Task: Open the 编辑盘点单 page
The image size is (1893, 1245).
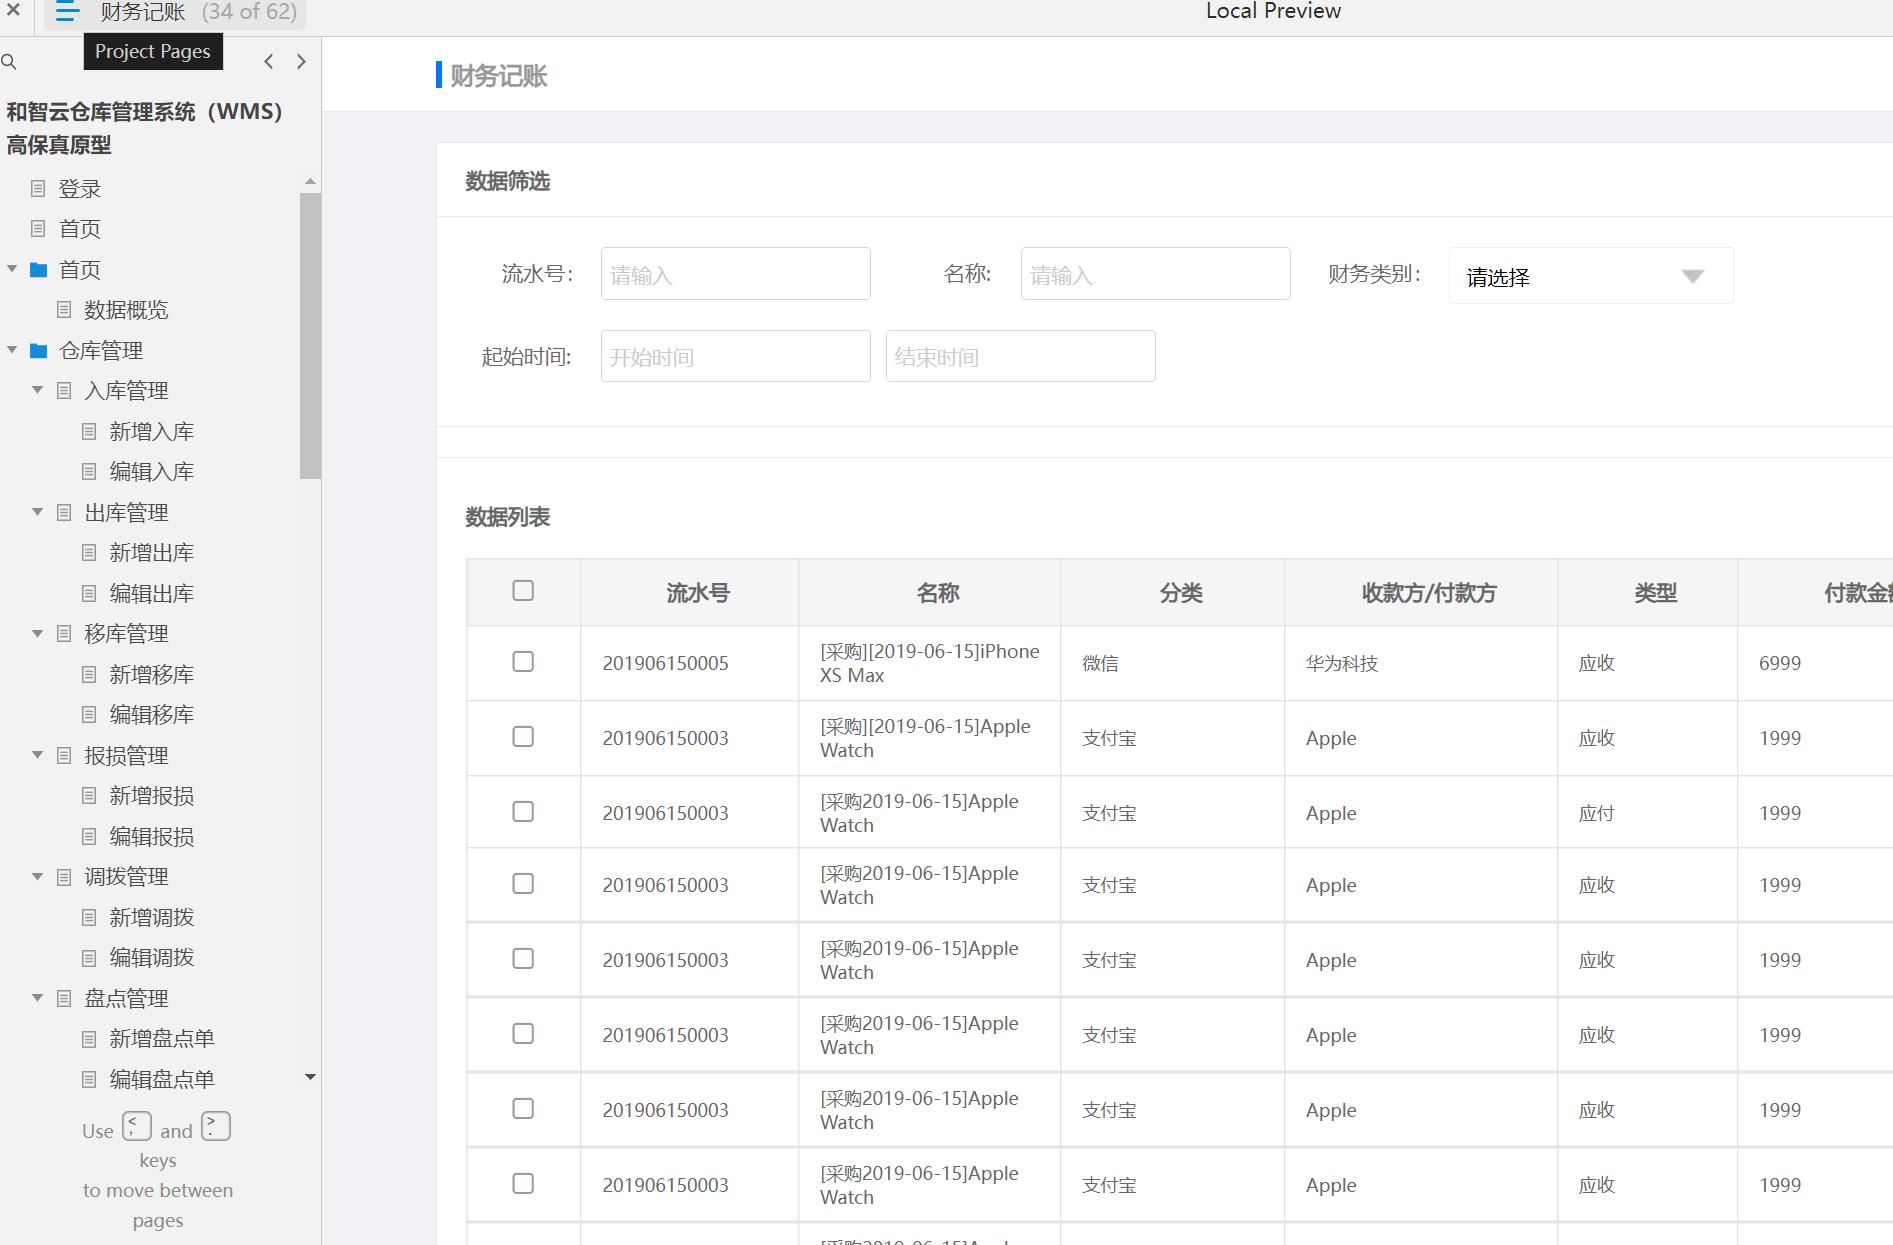Action: 162,1080
